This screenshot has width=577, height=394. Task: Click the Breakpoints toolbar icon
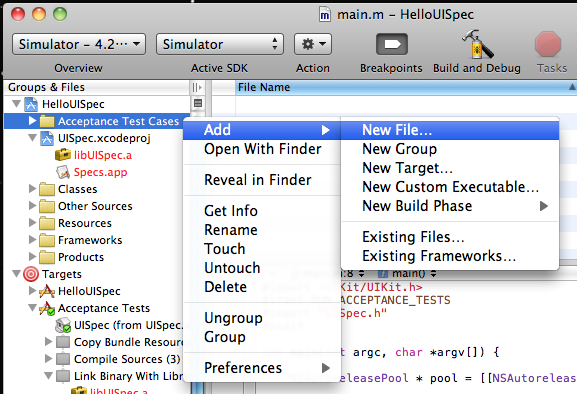click(392, 45)
